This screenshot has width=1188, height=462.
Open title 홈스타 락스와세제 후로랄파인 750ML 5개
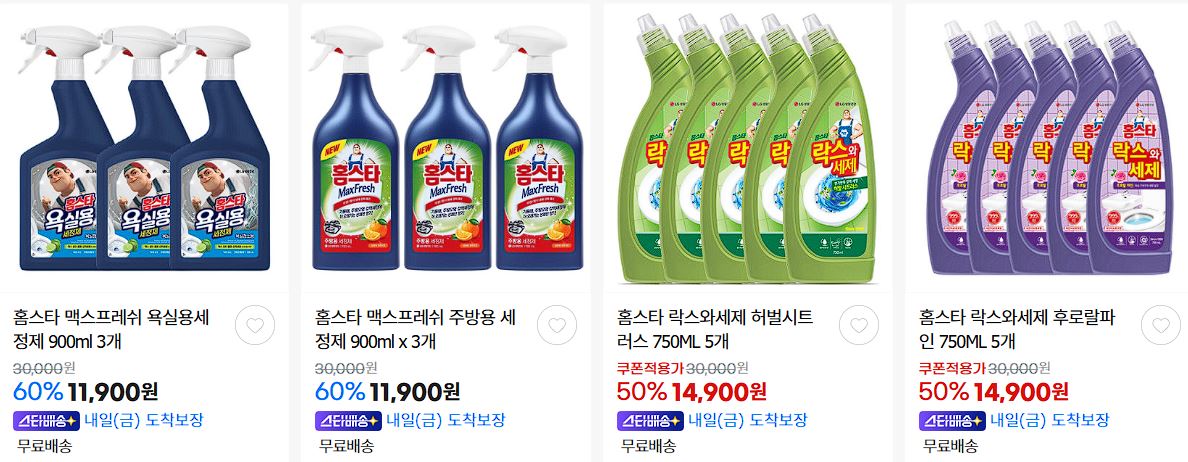[x=1018, y=329]
